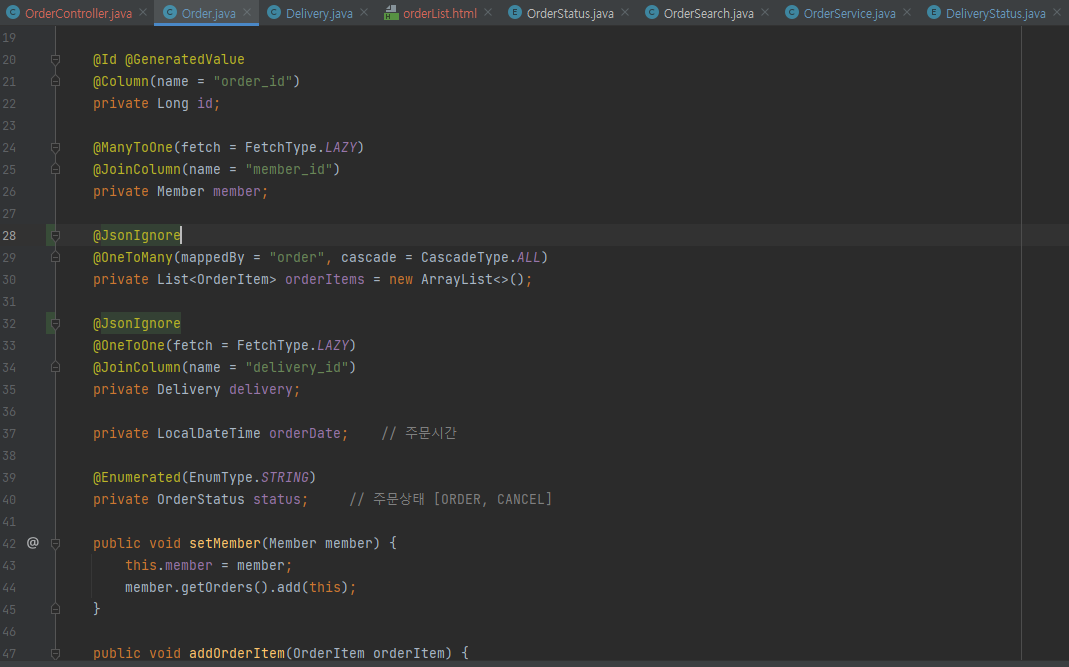Screen dimensions: 1069x667
Task: Collapse the setMember method fold on line 42
Action: click(x=56, y=543)
